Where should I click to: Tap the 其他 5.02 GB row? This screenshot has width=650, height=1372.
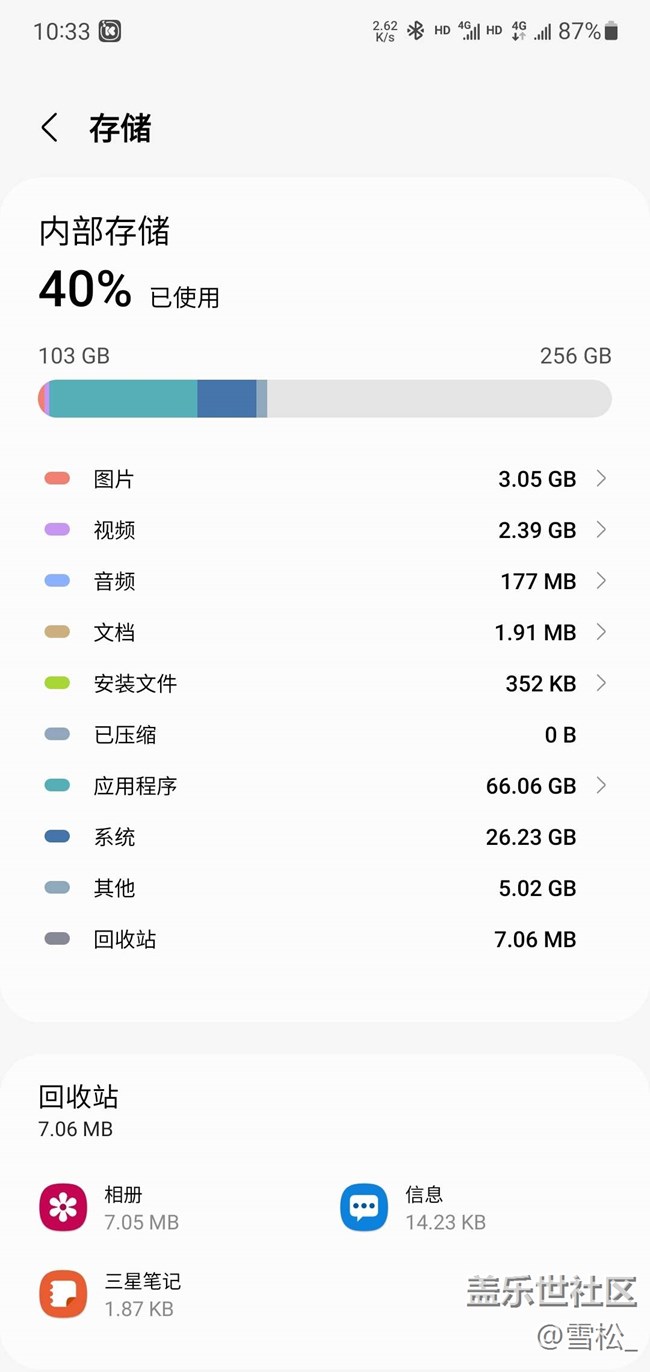(325, 888)
